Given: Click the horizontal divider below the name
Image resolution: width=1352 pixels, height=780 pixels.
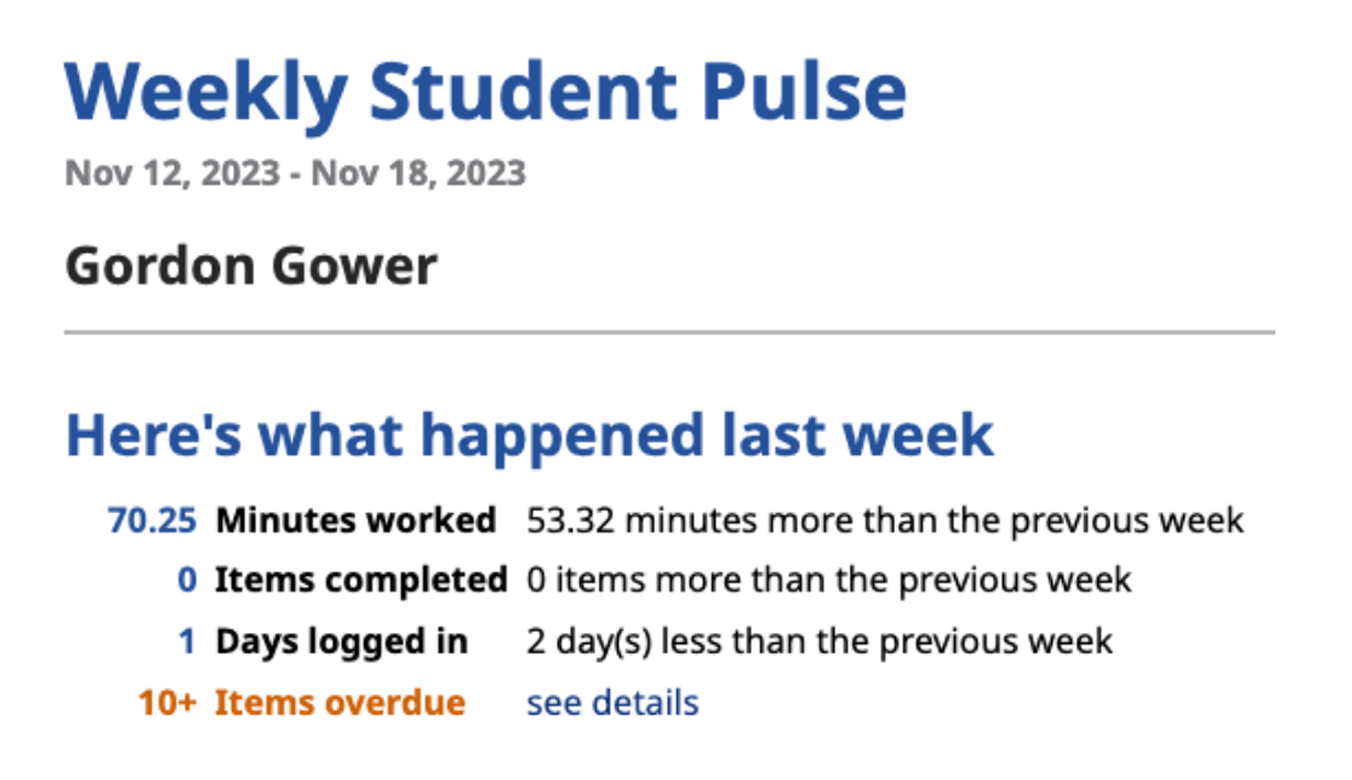Looking at the screenshot, I should tap(670, 331).
